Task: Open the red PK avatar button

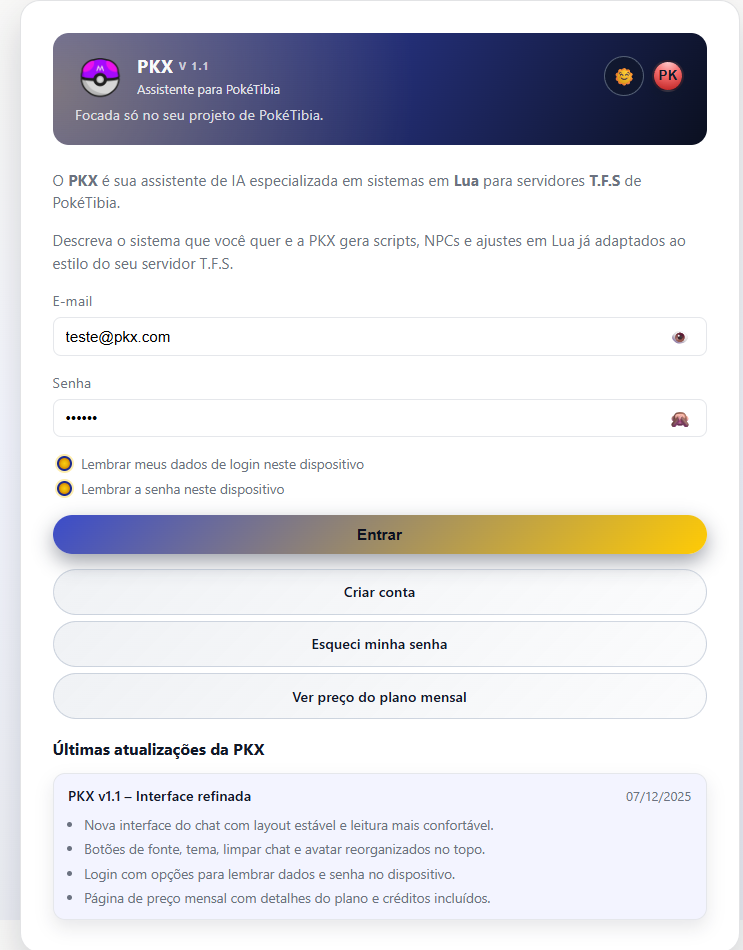Action: (668, 76)
